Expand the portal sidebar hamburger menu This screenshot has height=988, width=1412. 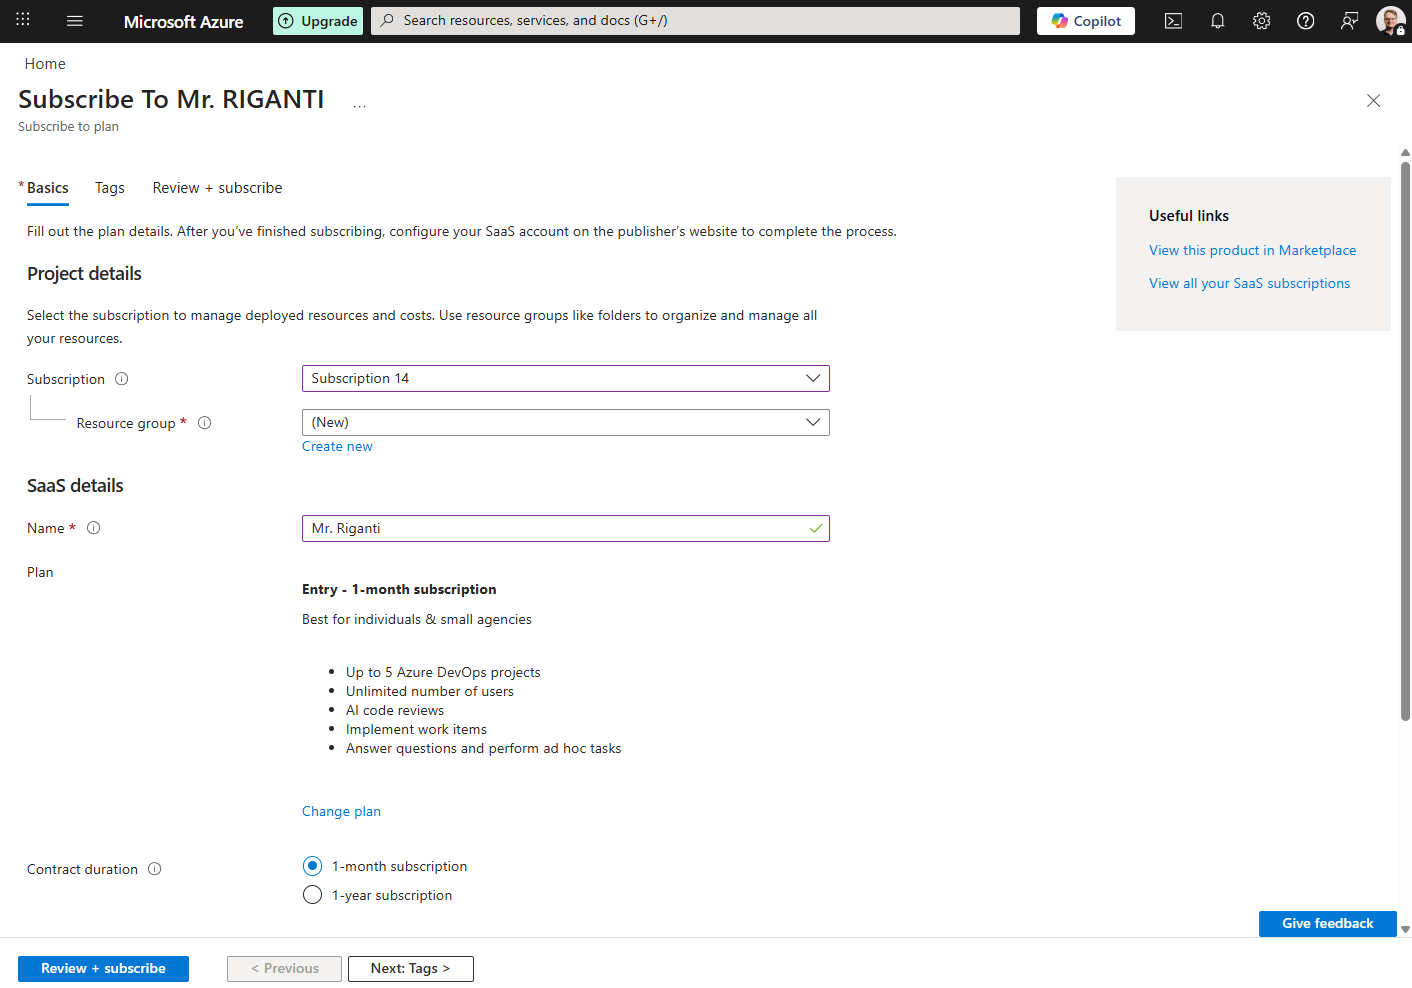(74, 20)
